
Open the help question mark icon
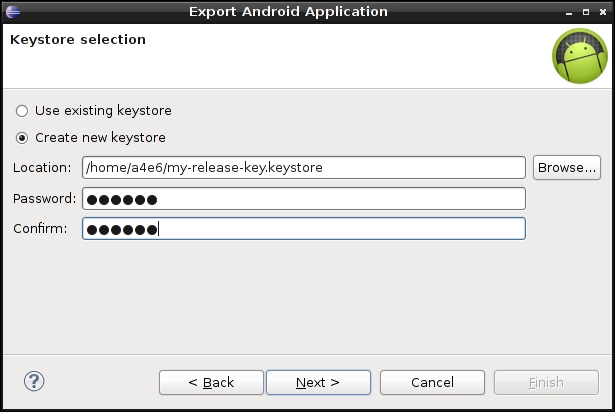click(34, 381)
